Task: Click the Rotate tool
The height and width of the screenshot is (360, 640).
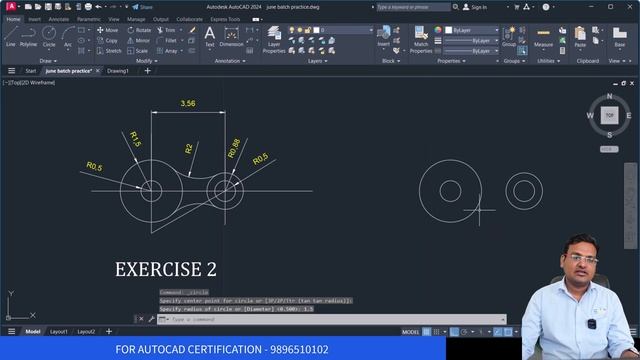Action: point(139,30)
